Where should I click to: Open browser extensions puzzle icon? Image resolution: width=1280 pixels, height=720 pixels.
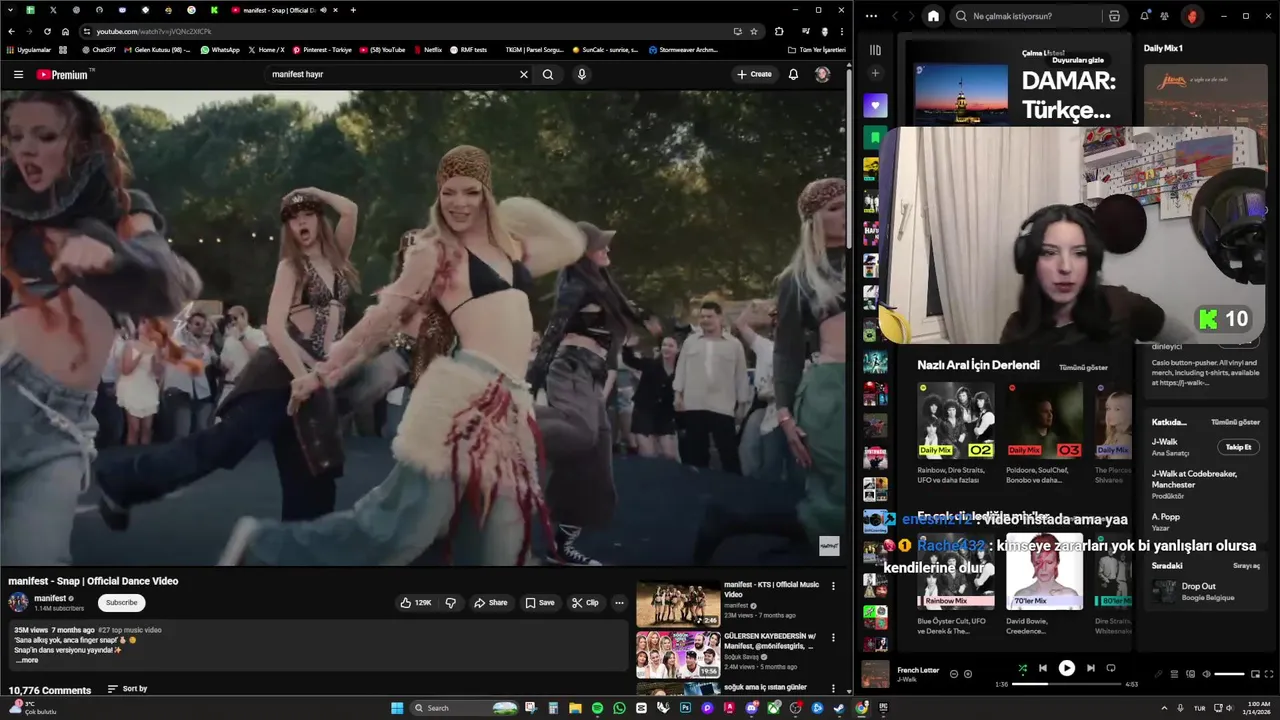click(779, 31)
